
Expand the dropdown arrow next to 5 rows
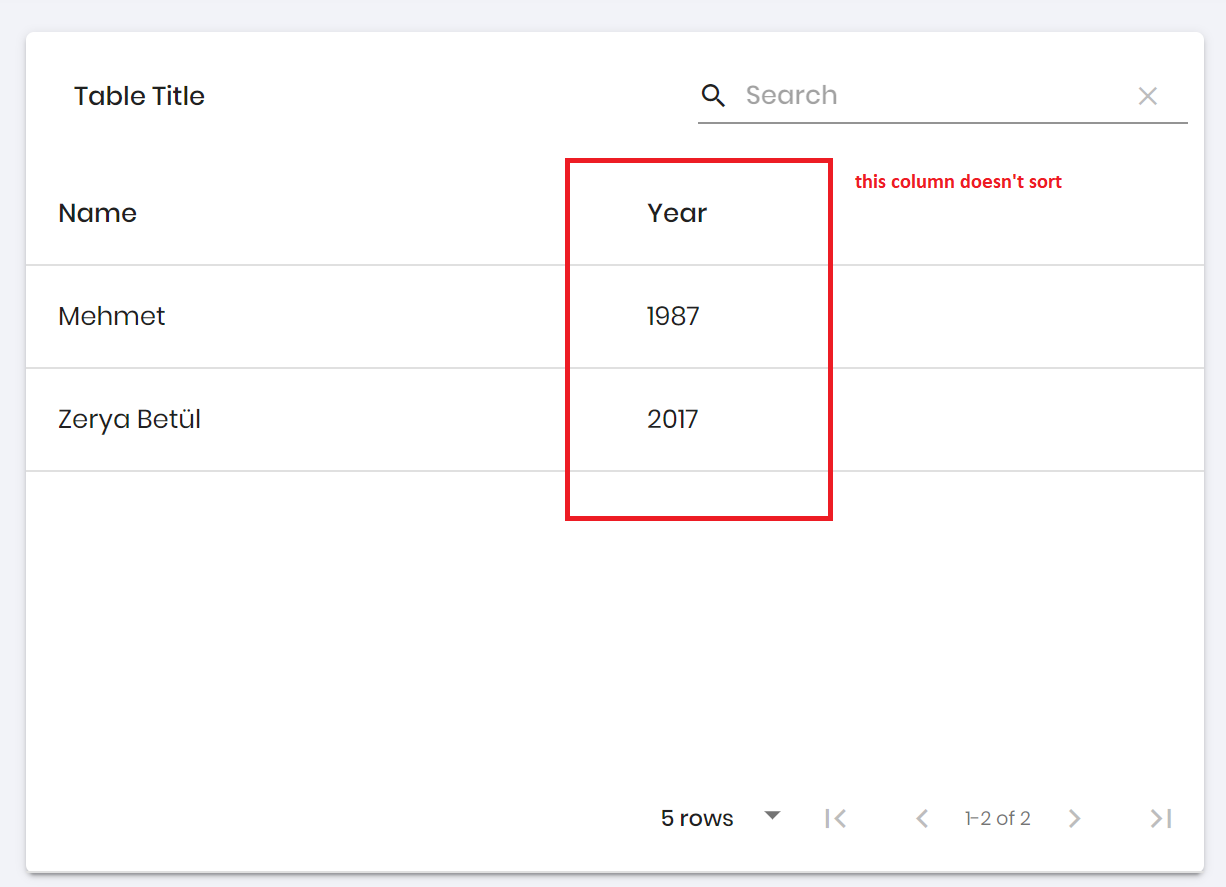coord(771,816)
